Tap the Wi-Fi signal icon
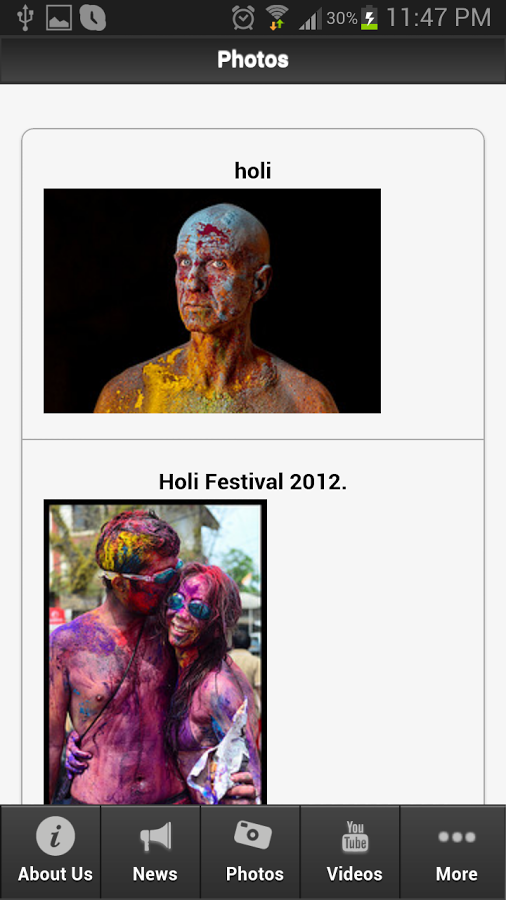 pos(277,17)
